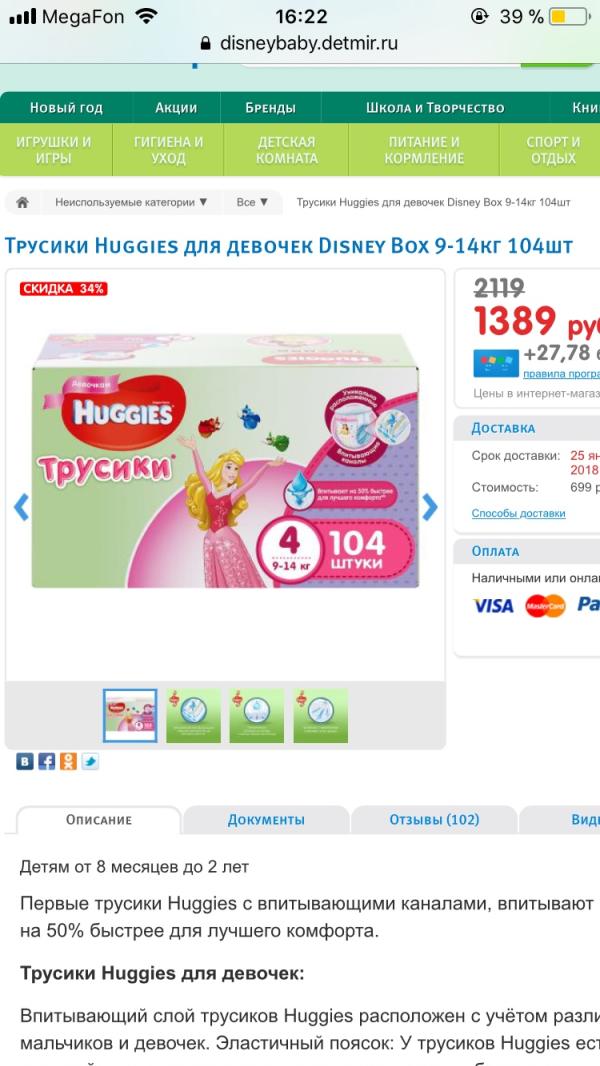Open Питание и кормление category
Screen dimensions: 600x1066
pyautogui.click(x=423, y=150)
